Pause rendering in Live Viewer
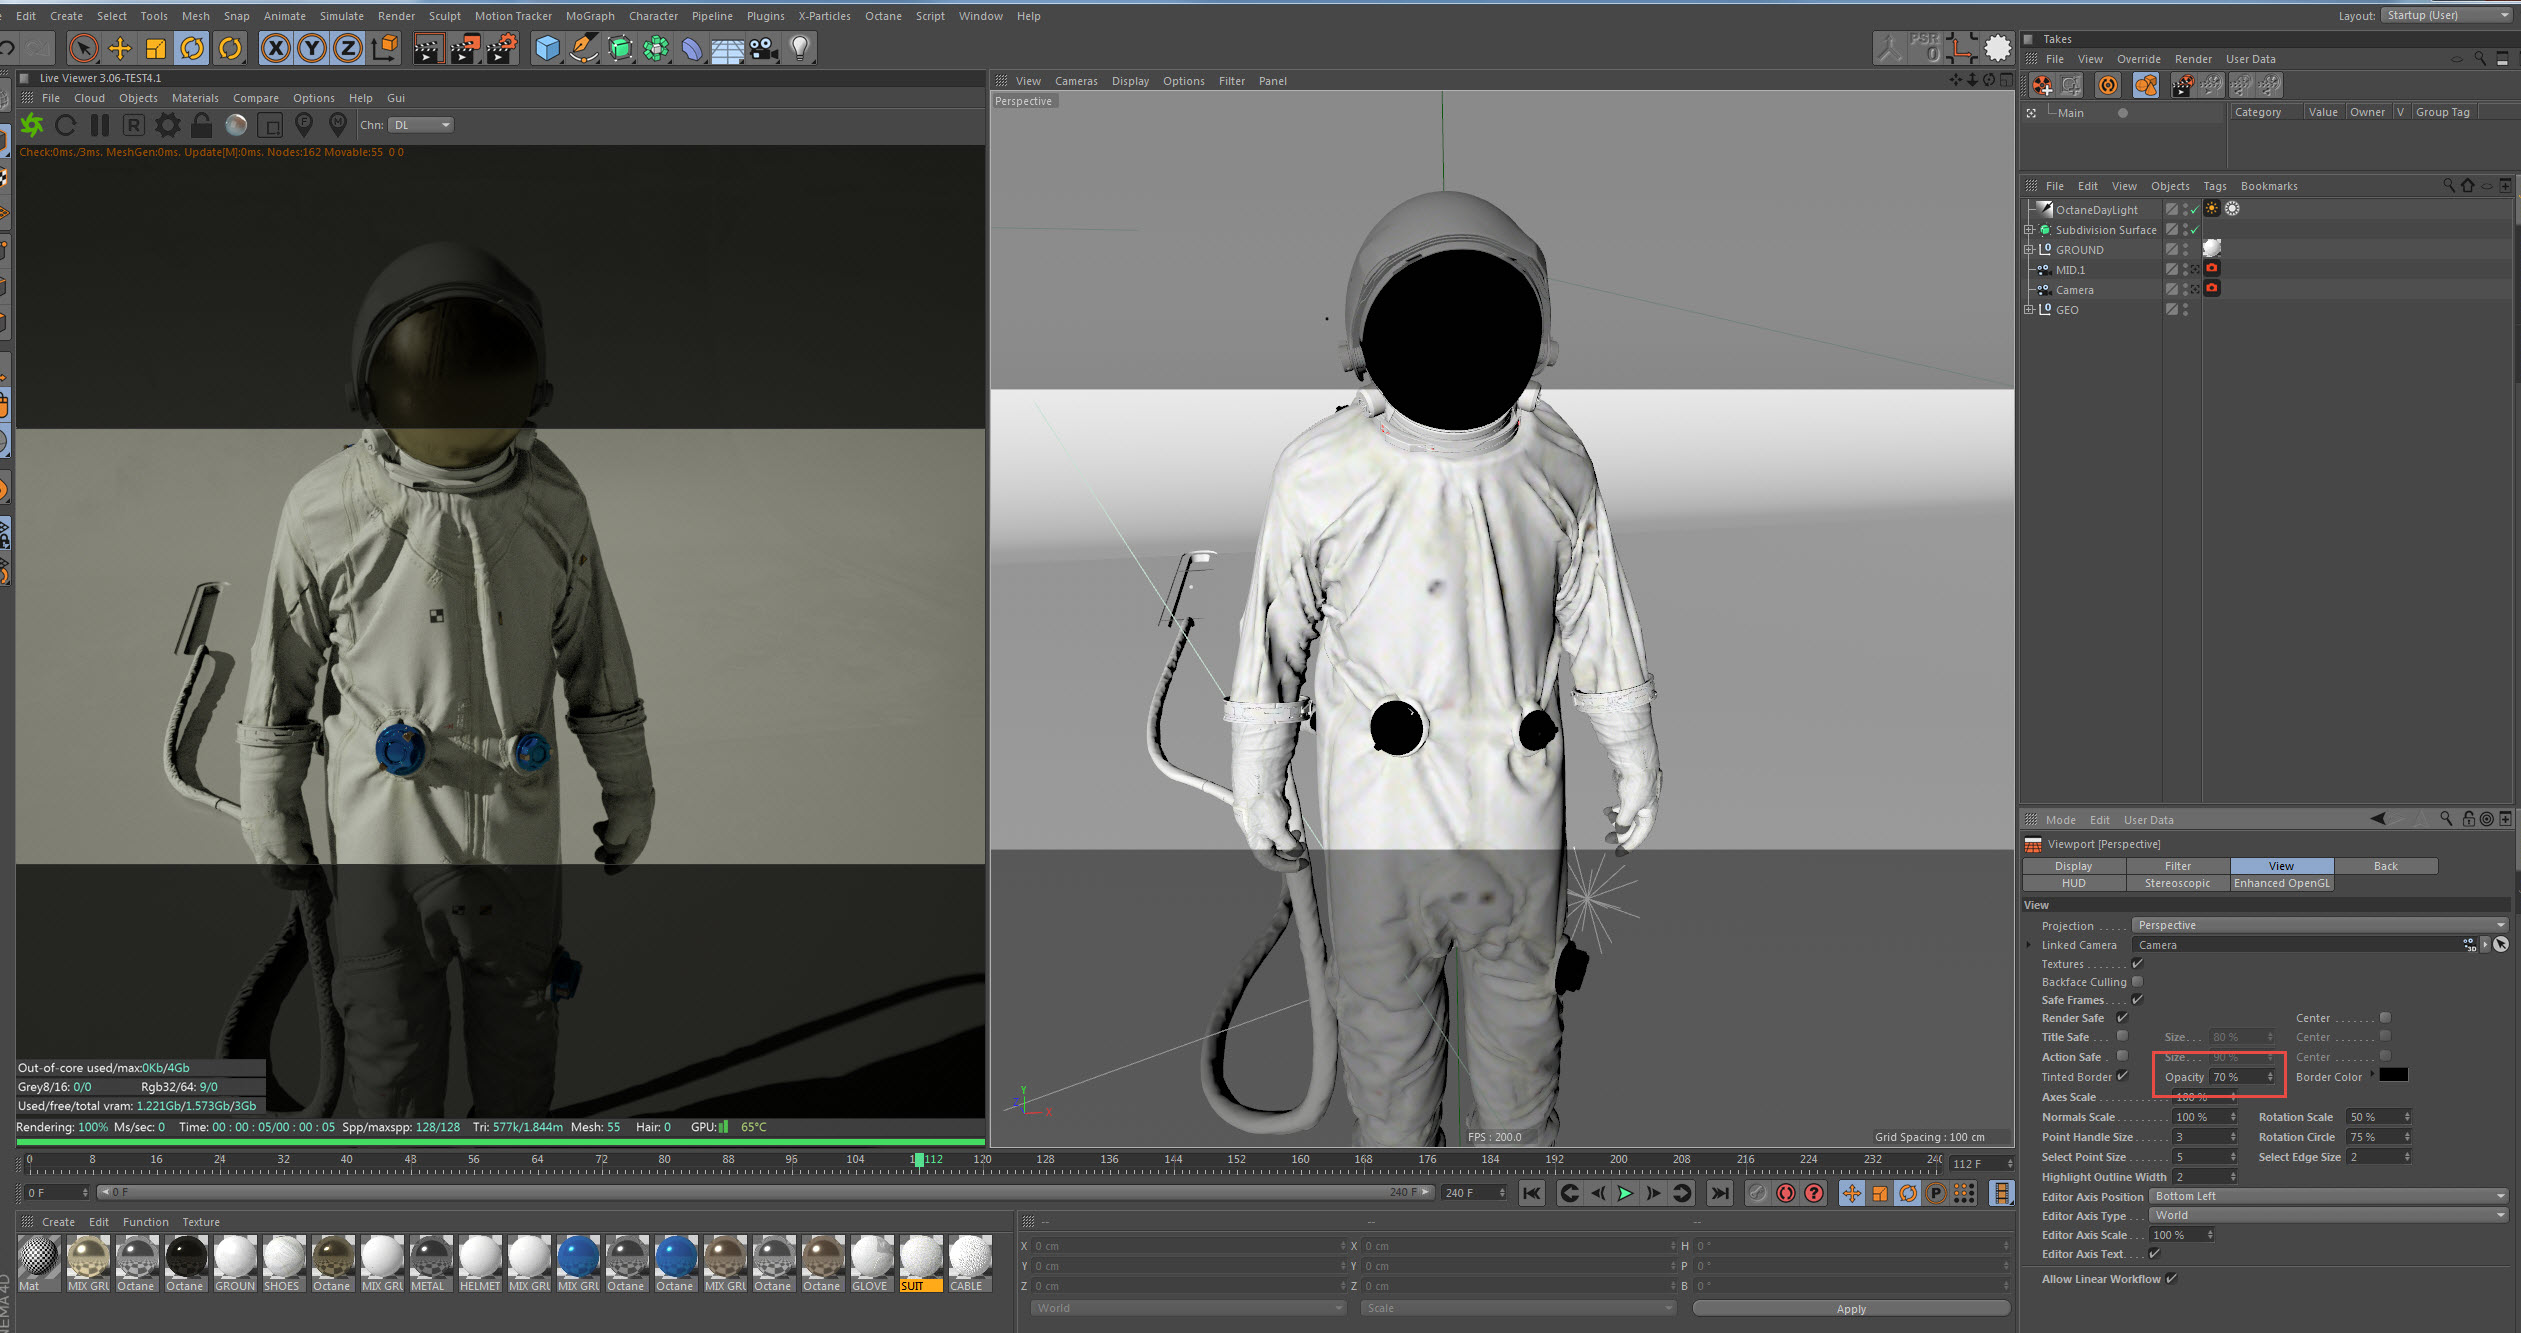 [x=99, y=125]
